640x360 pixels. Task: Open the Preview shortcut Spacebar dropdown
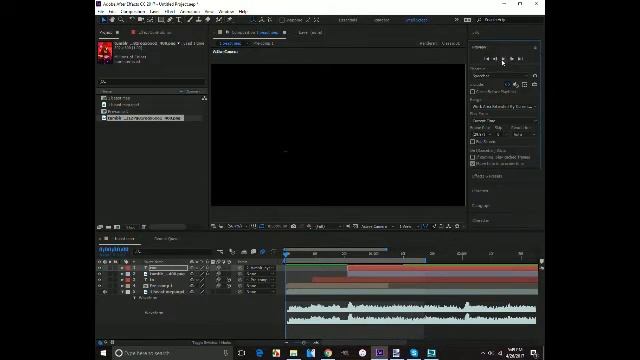click(500, 76)
